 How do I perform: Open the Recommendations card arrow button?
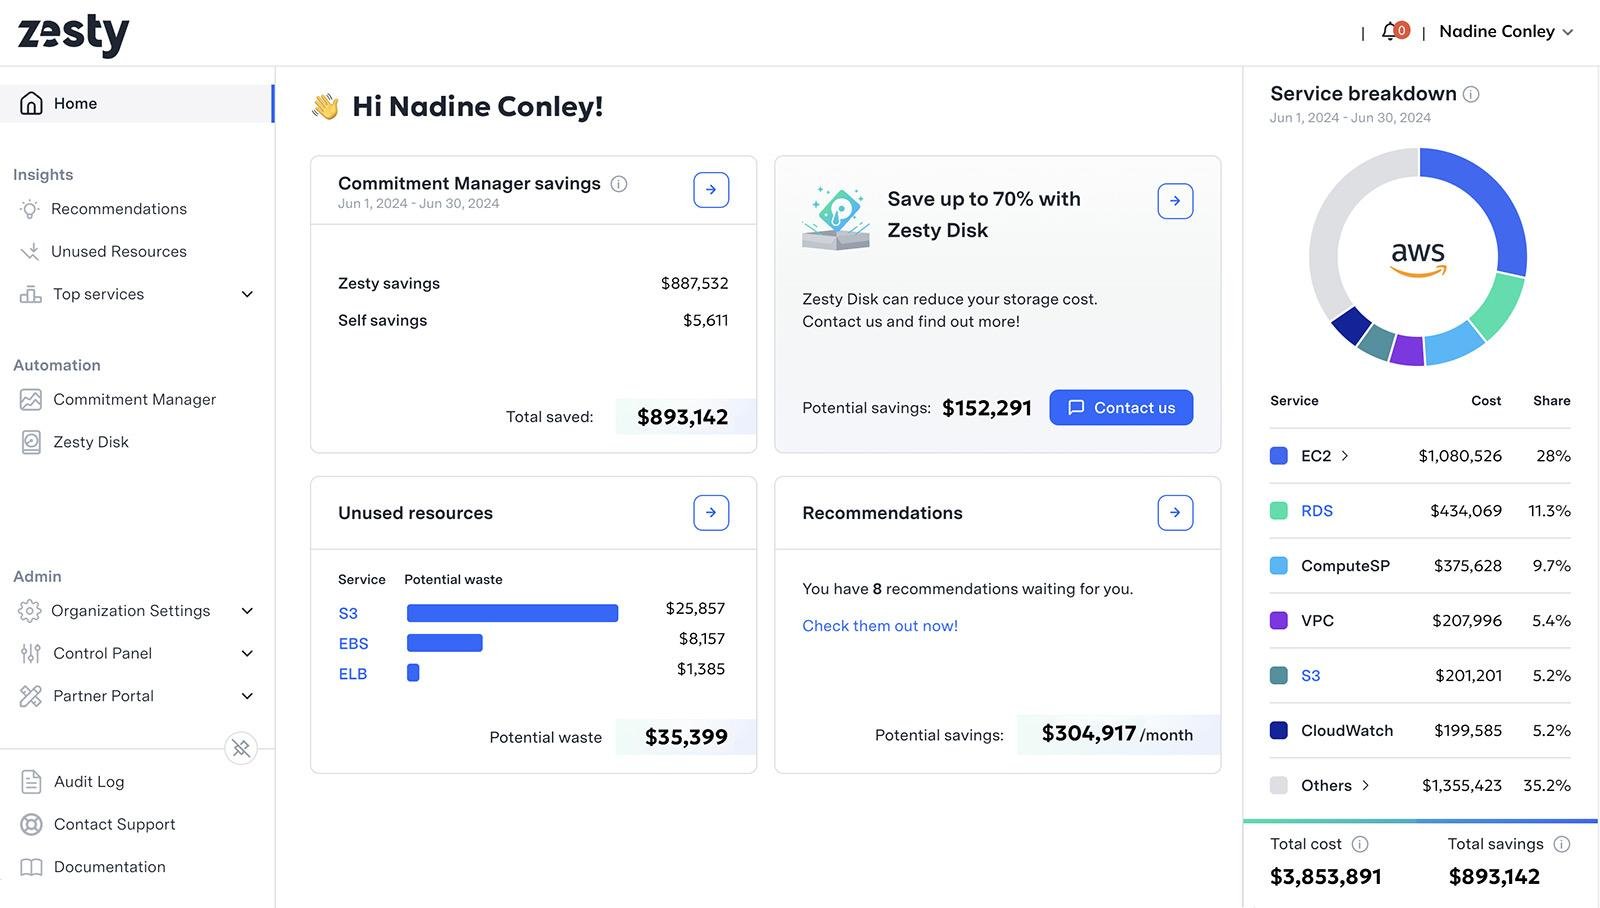click(x=1175, y=513)
